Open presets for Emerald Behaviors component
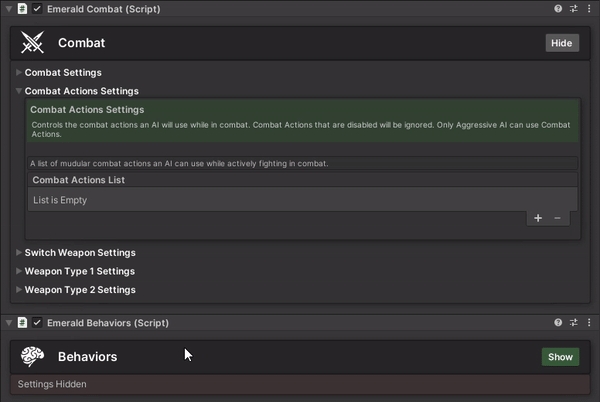Viewport: 600px width, 402px height. [x=573, y=323]
